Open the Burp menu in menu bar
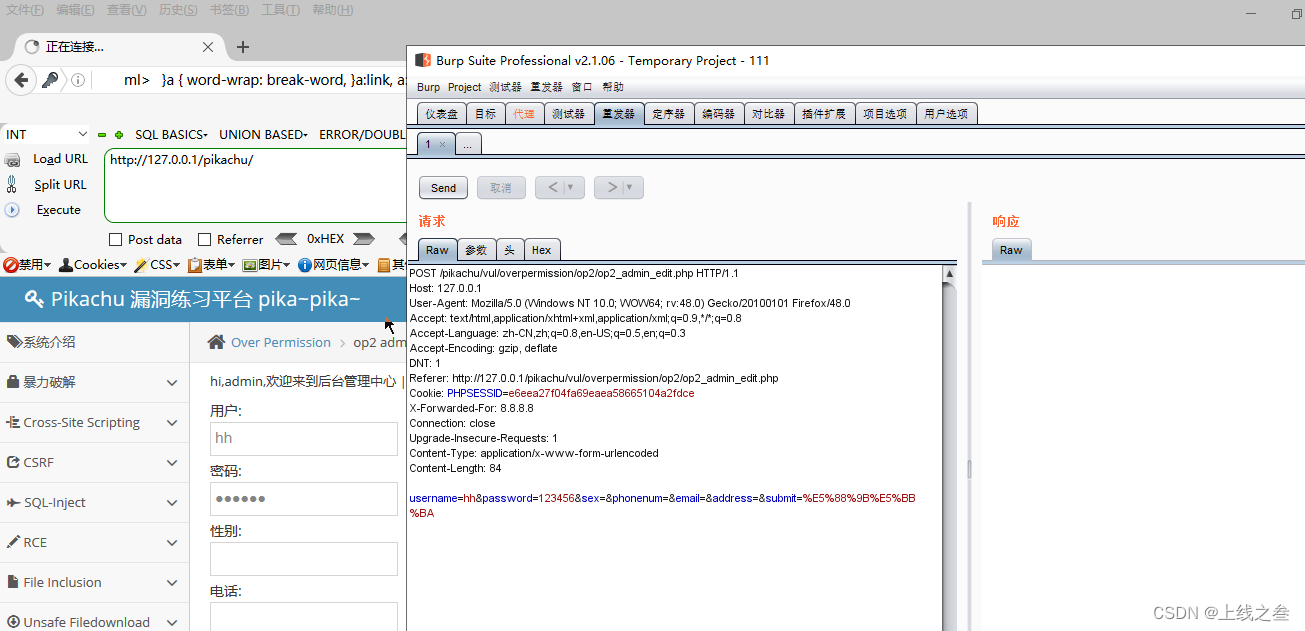Screen dimensions: 1305x631 pos(428,87)
